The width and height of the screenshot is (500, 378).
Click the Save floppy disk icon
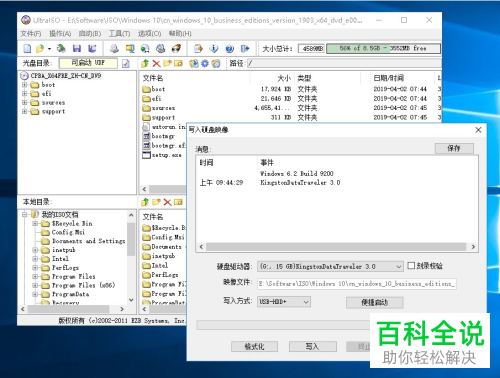(77, 49)
